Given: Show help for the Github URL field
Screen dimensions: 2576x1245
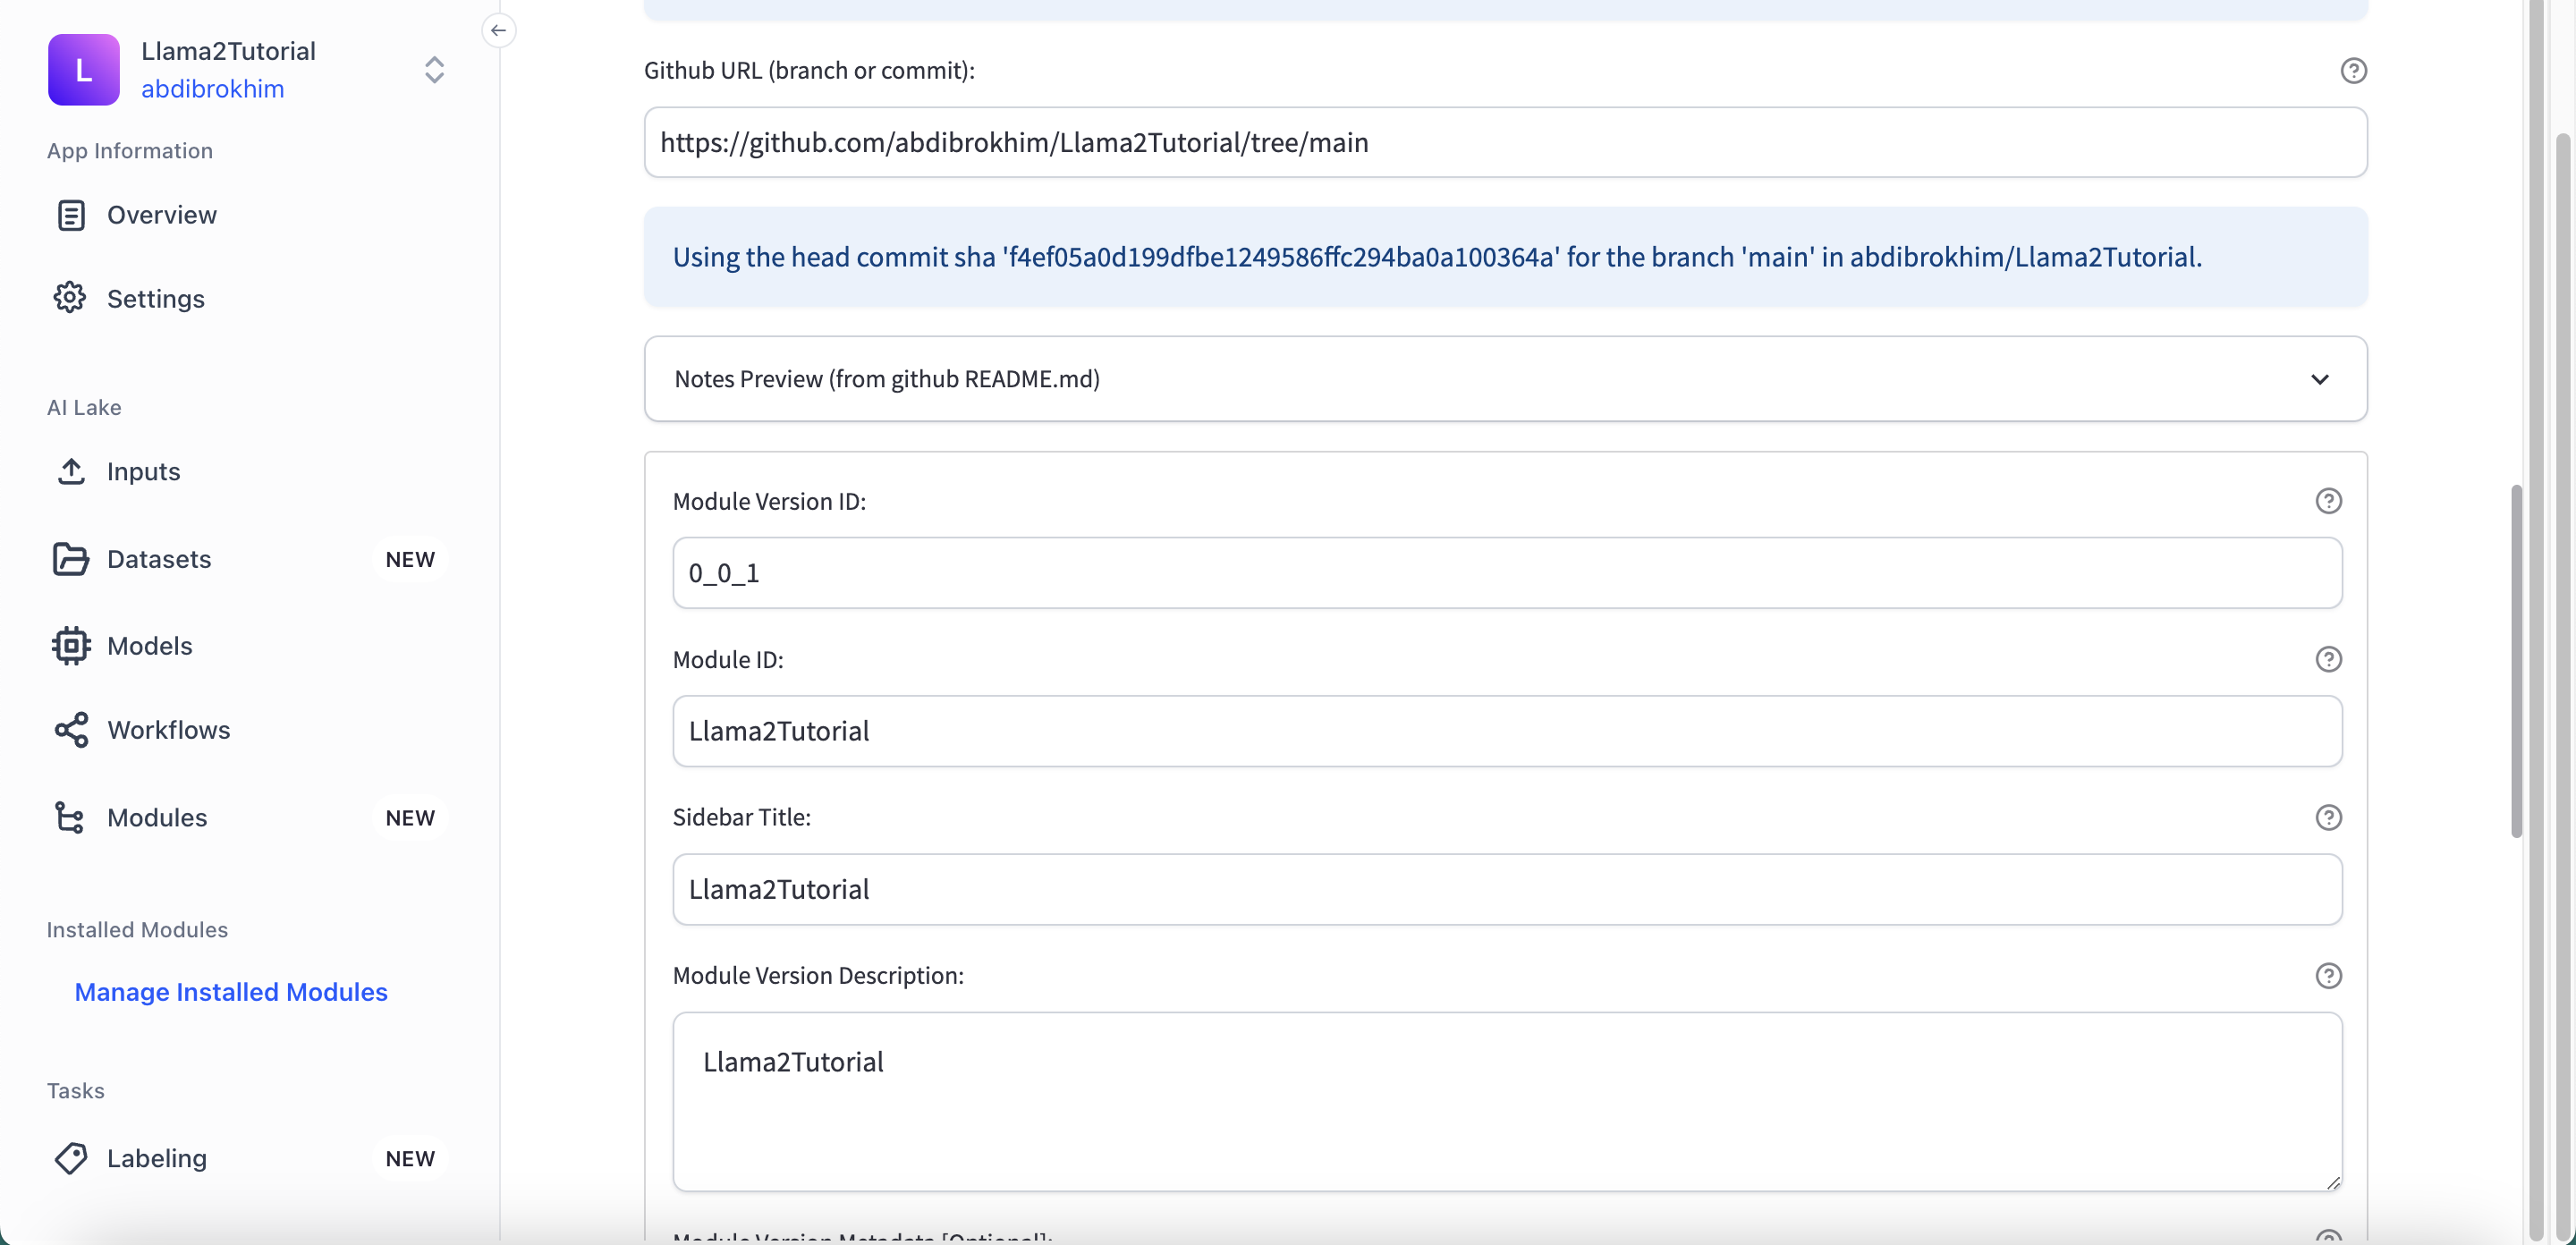Looking at the screenshot, I should click(x=2353, y=70).
